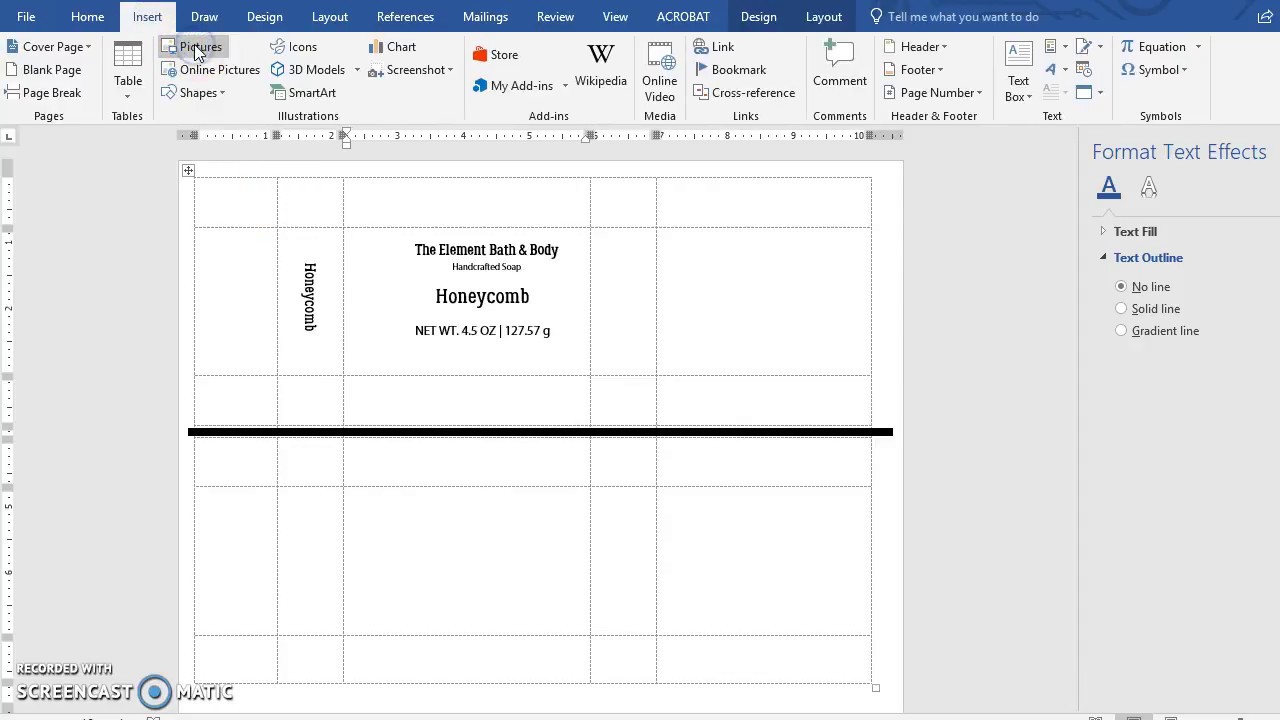
Task: Go to the Review tab
Action: tap(555, 17)
